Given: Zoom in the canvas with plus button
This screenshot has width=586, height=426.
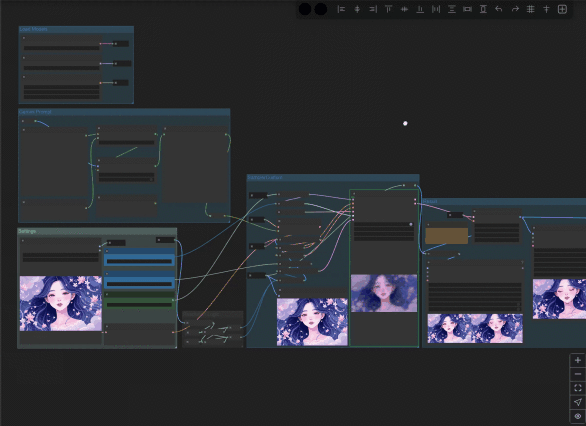Looking at the screenshot, I should pyautogui.click(x=578, y=360).
